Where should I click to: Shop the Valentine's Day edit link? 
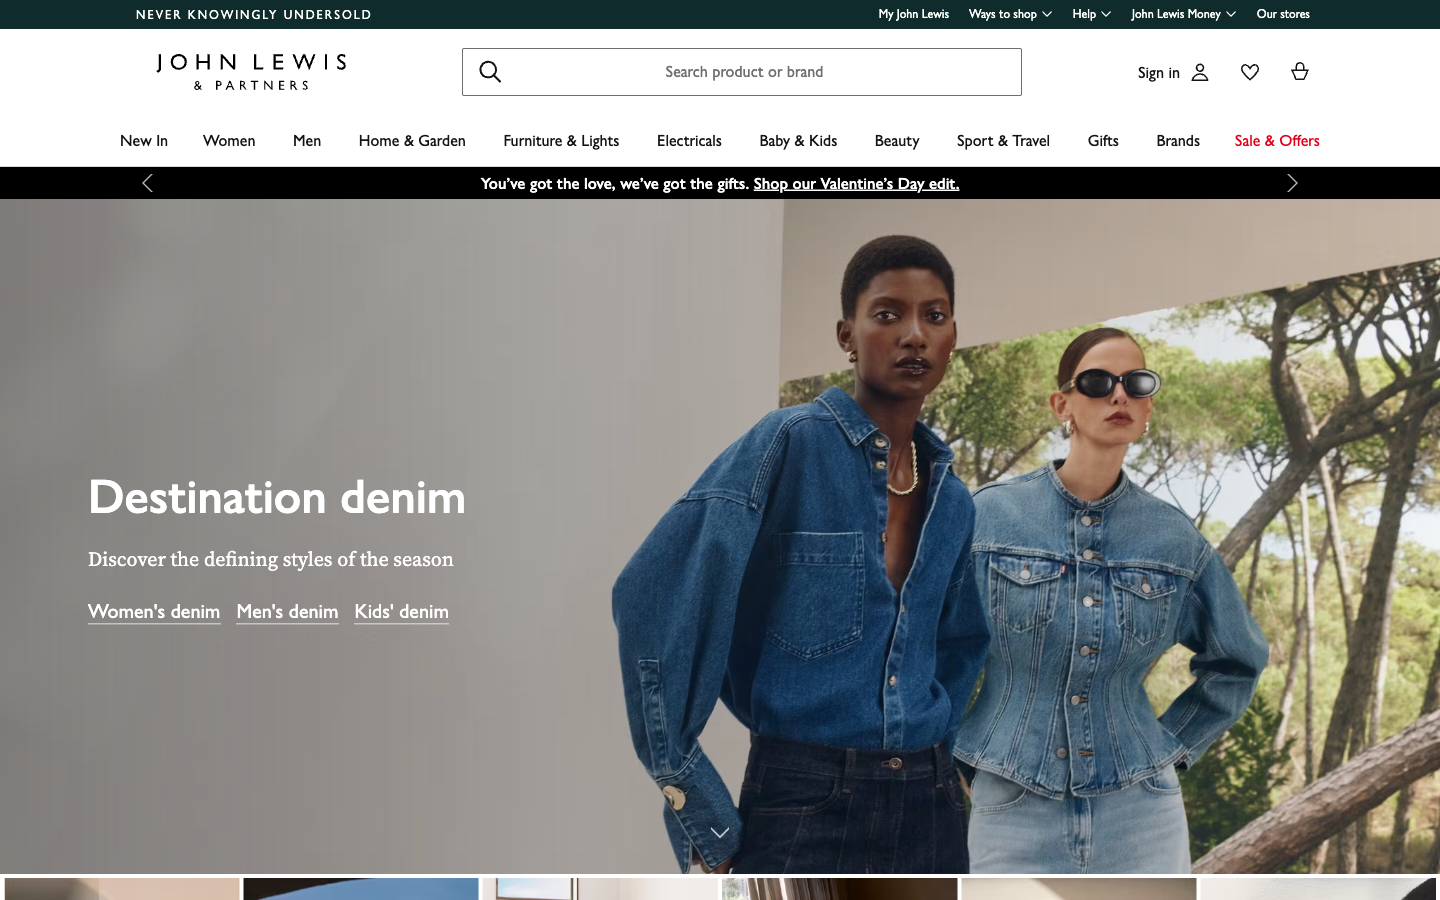pos(856,184)
